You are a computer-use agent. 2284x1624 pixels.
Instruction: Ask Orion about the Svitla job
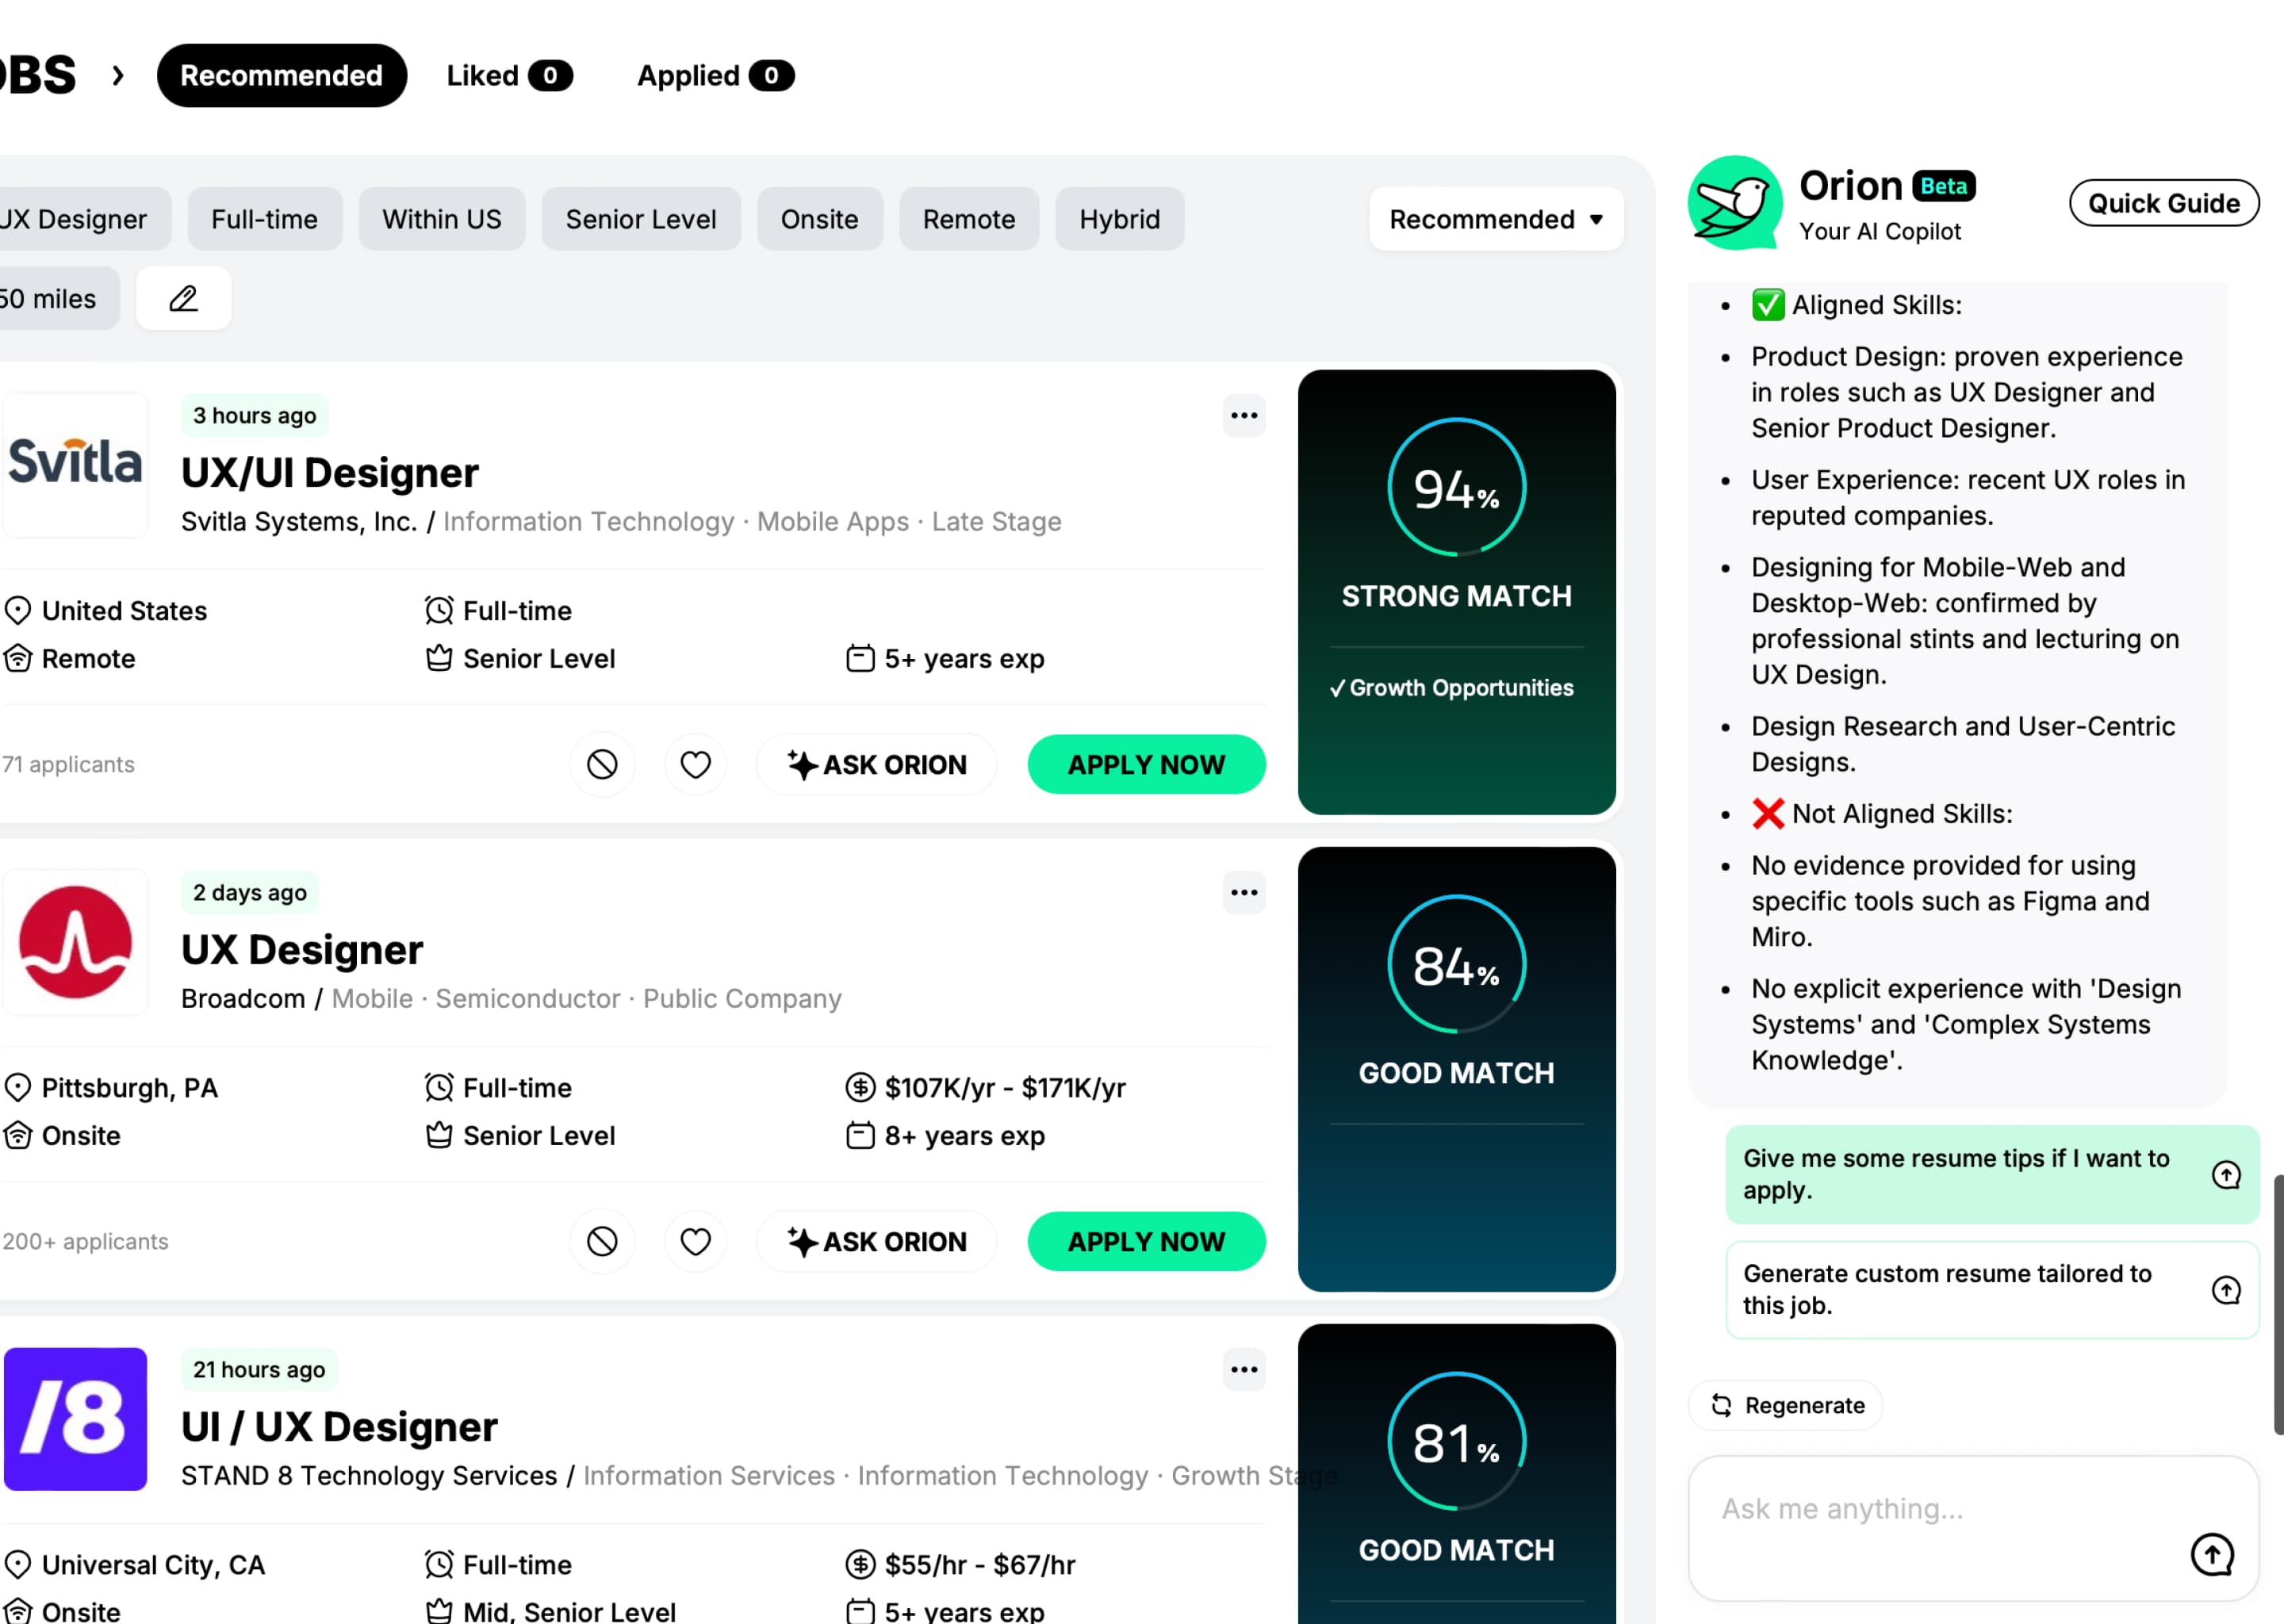[x=877, y=765]
